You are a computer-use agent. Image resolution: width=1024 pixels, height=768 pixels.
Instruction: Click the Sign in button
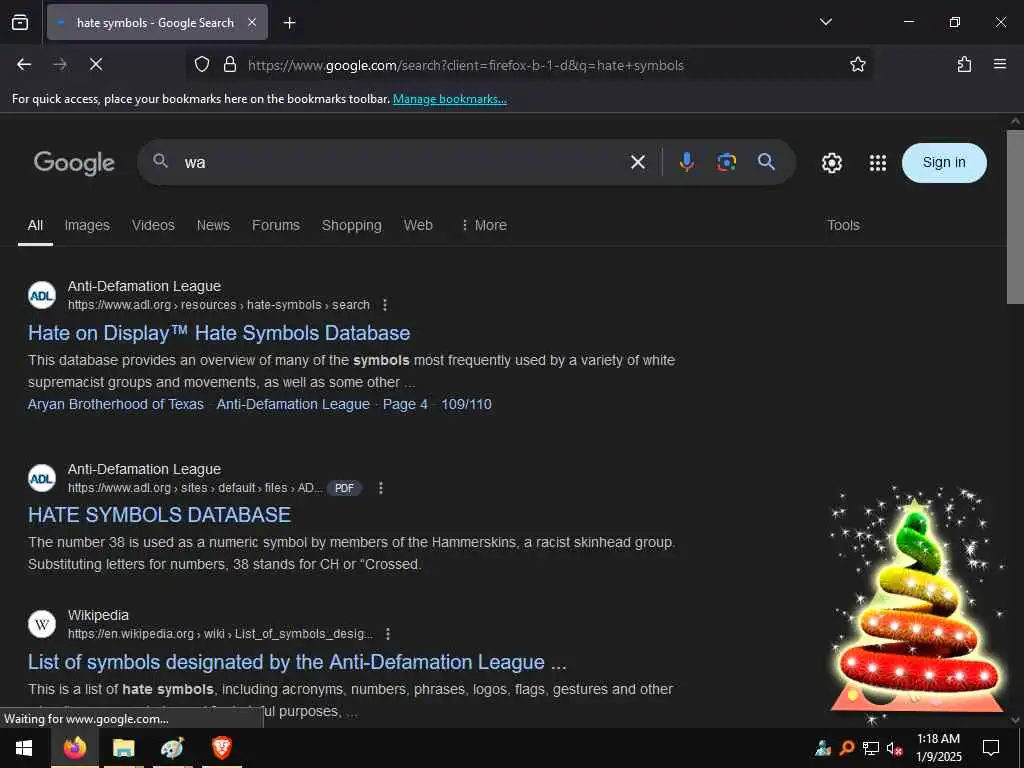944,163
